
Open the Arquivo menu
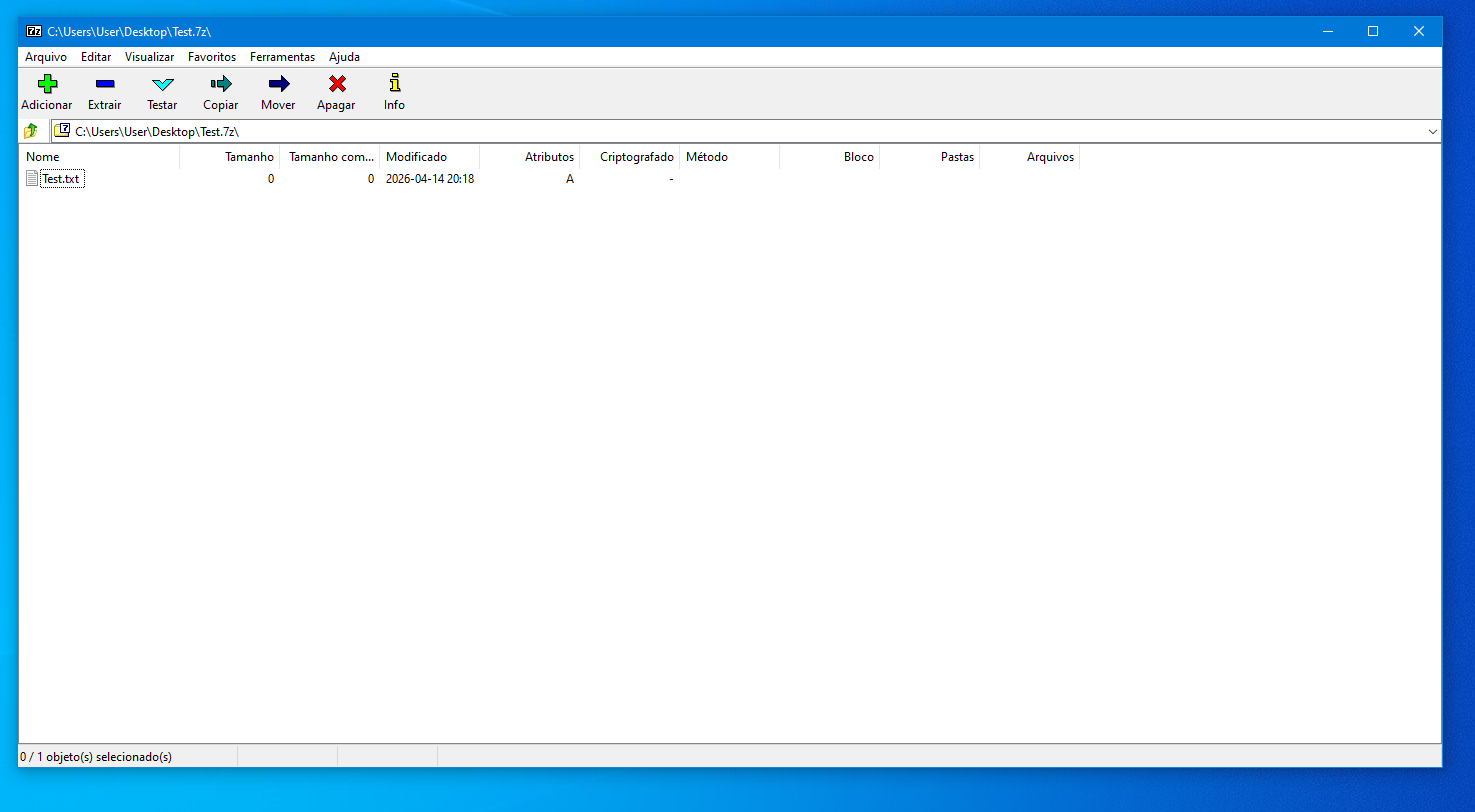[46, 57]
